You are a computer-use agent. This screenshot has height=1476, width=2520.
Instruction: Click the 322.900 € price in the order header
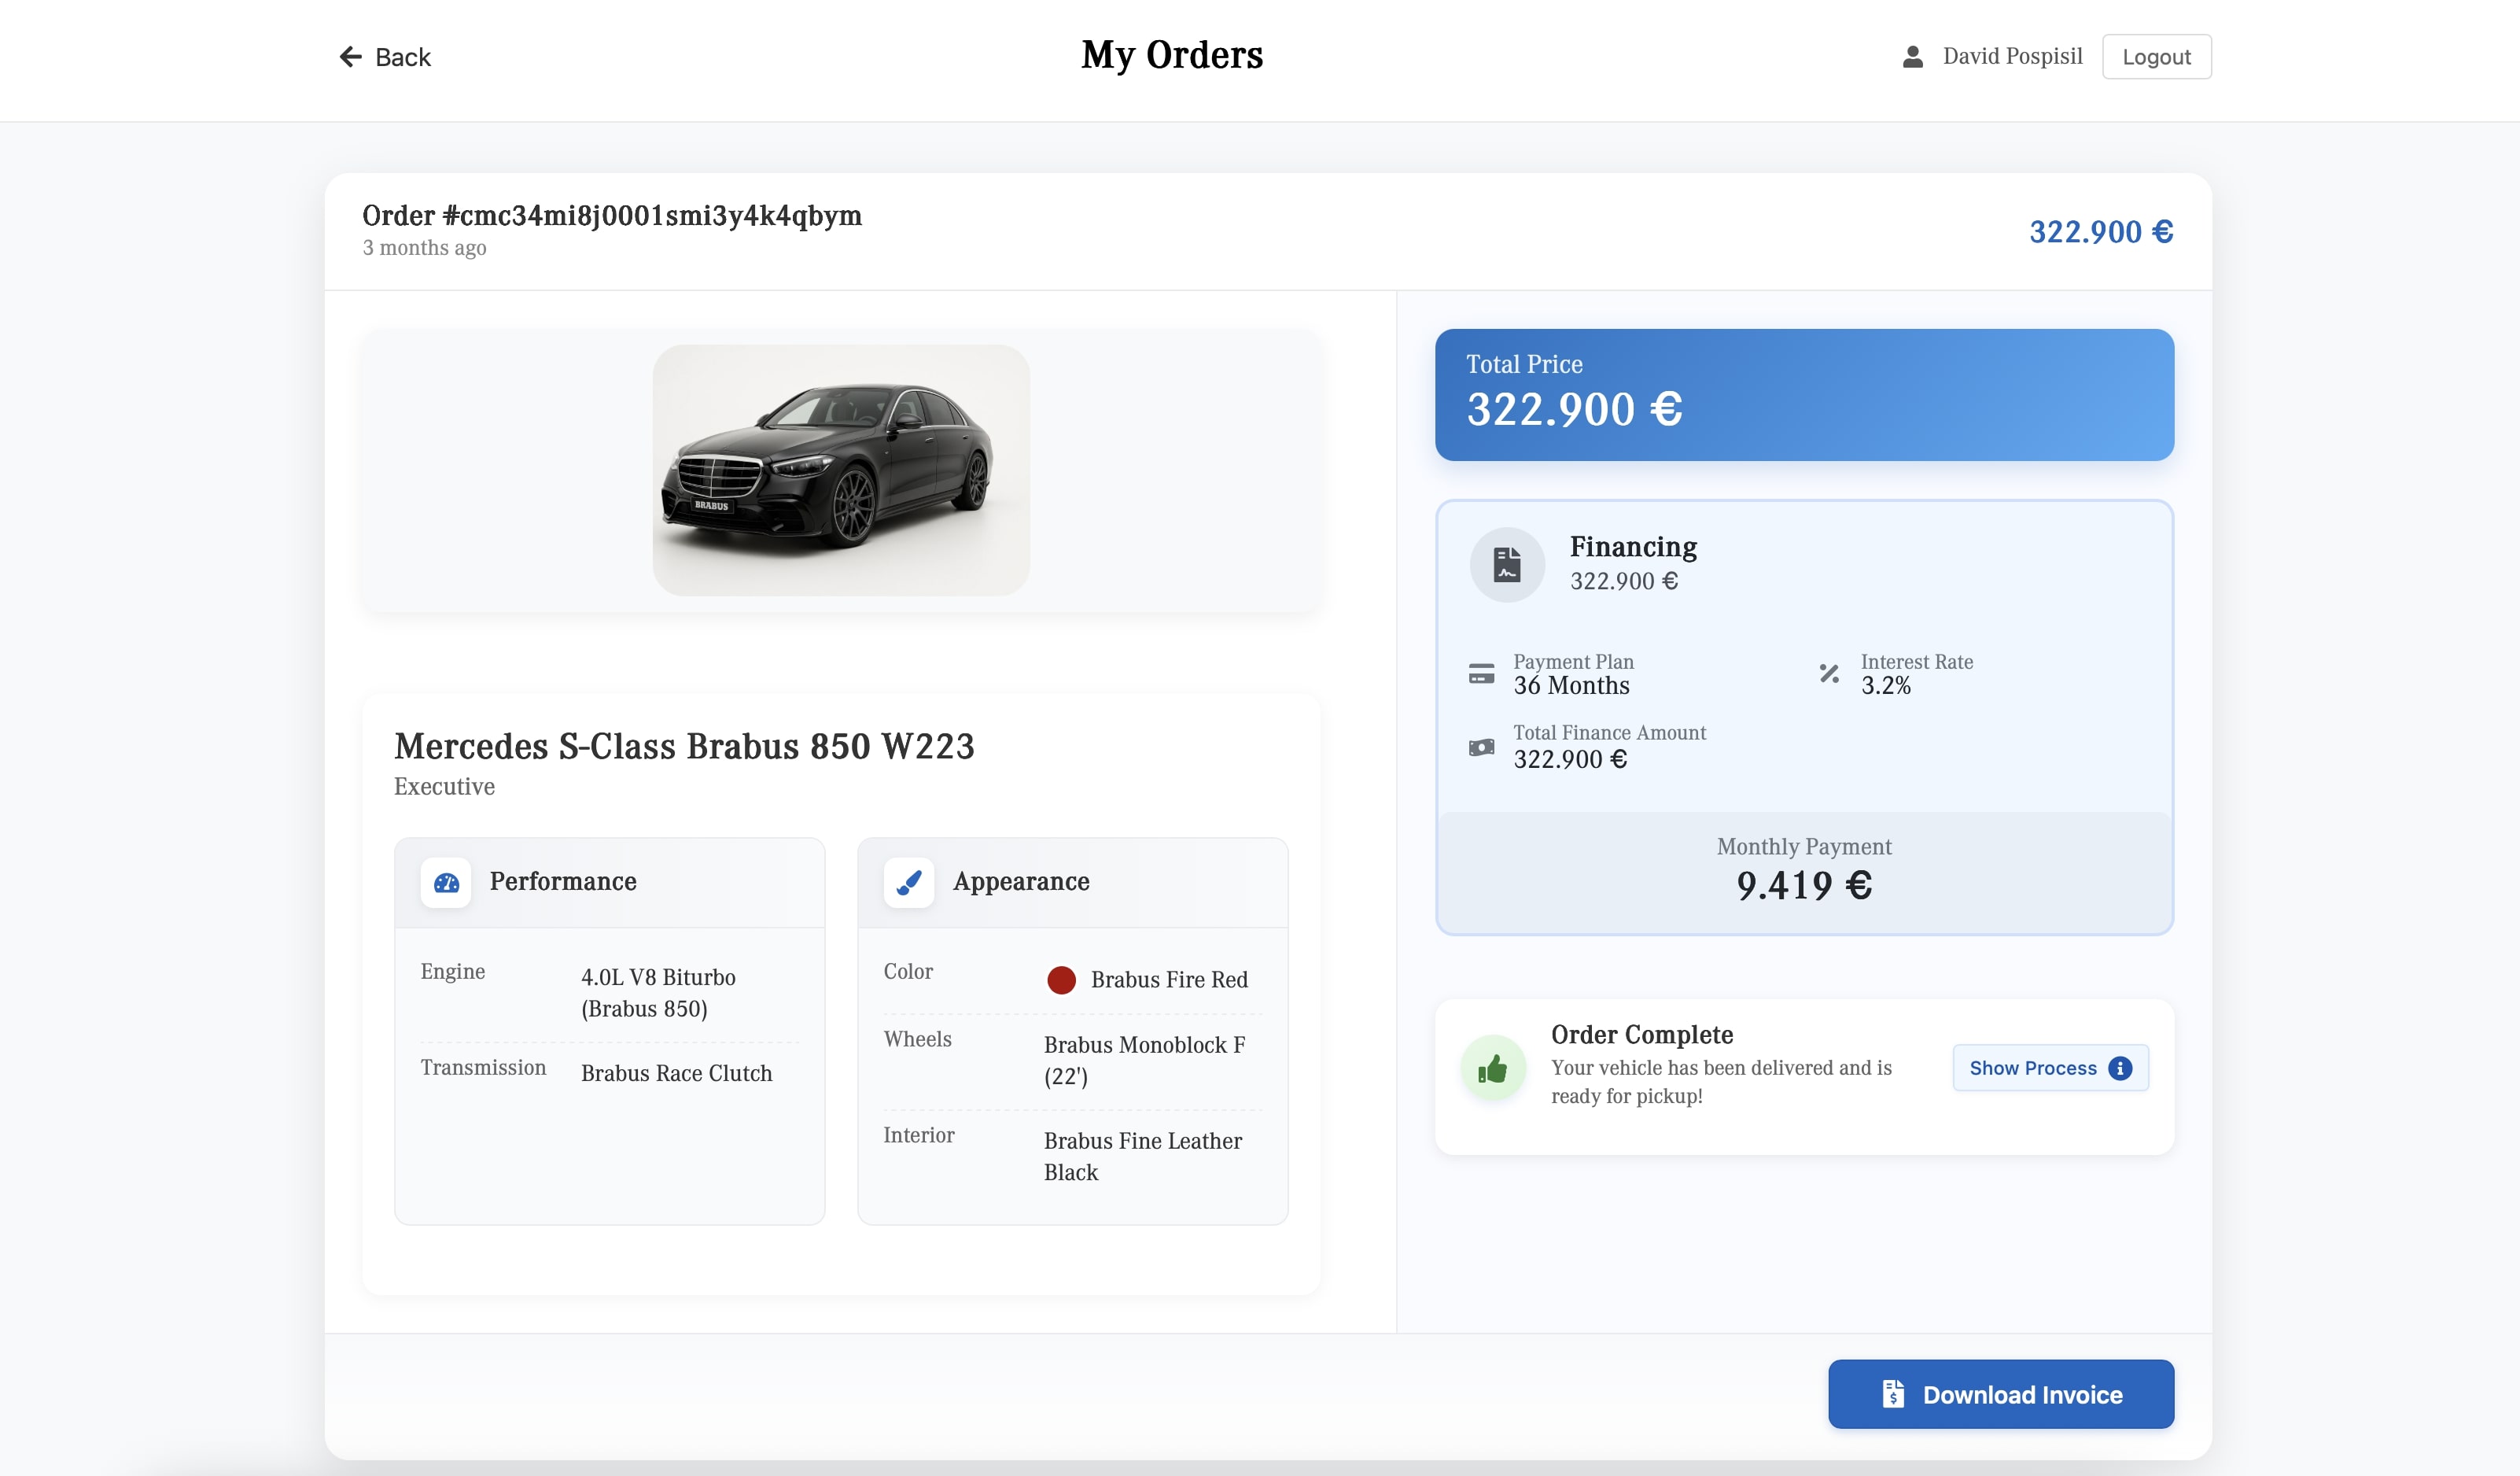[2100, 232]
